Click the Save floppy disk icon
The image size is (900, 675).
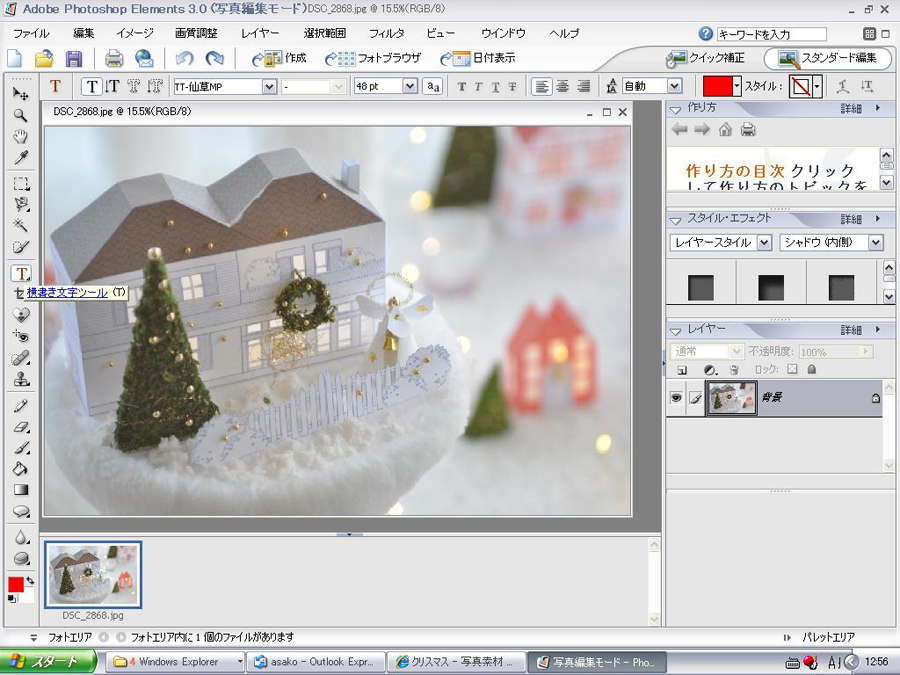[73, 59]
